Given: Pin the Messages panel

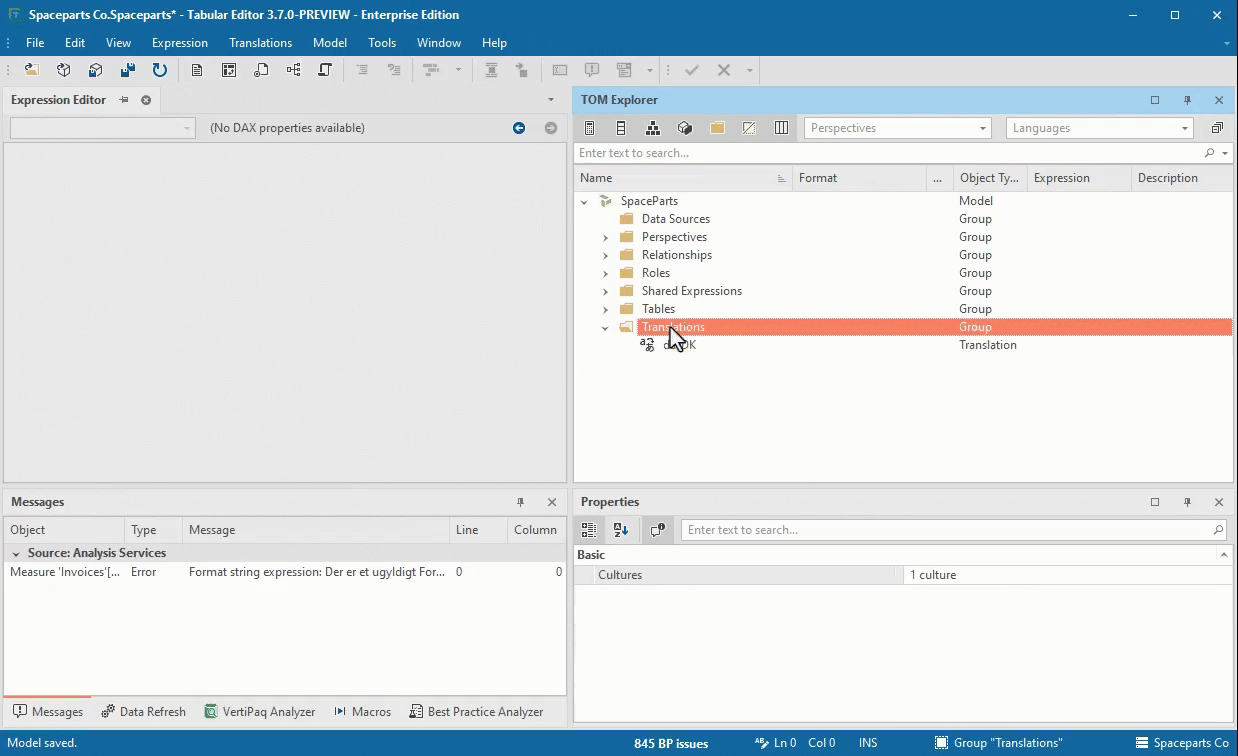Looking at the screenshot, I should click(520, 502).
